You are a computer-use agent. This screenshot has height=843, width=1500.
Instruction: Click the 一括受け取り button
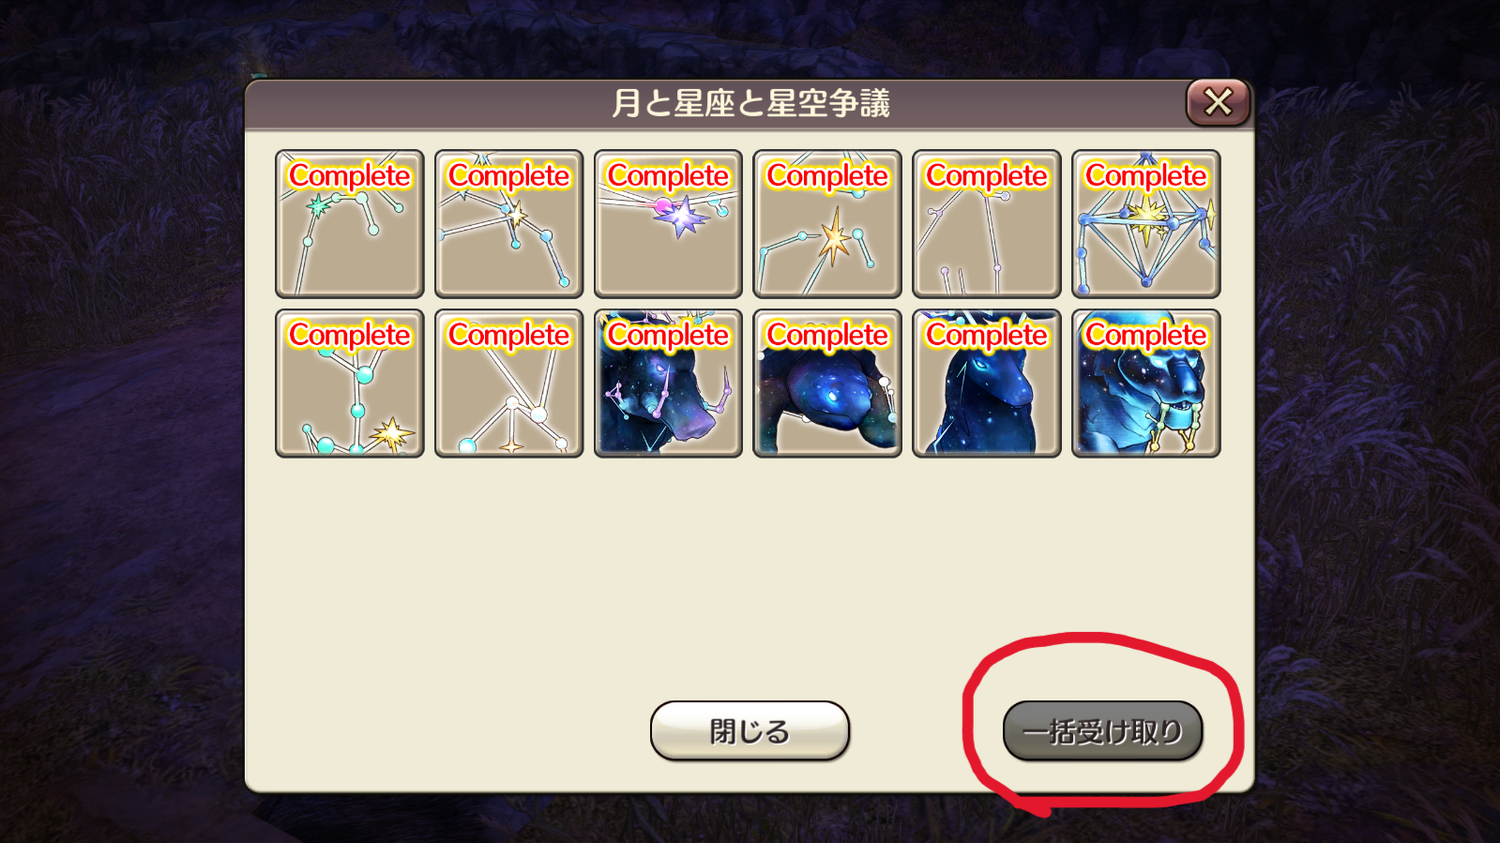(1103, 731)
